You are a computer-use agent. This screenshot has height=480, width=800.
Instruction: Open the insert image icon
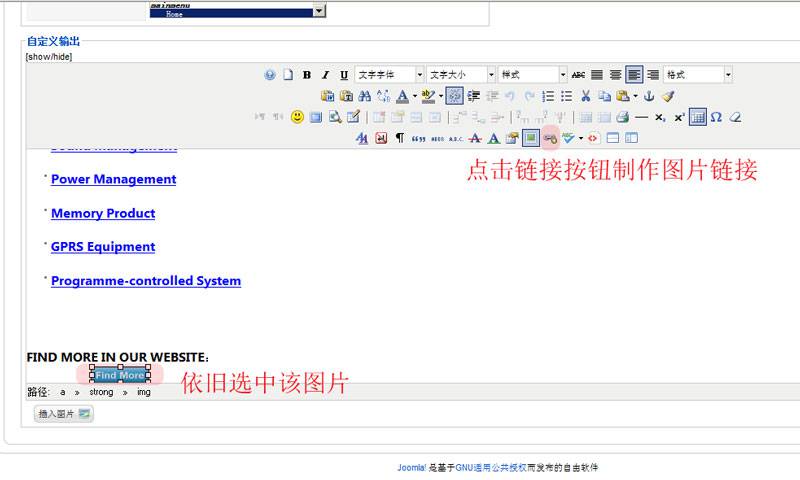[531, 138]
